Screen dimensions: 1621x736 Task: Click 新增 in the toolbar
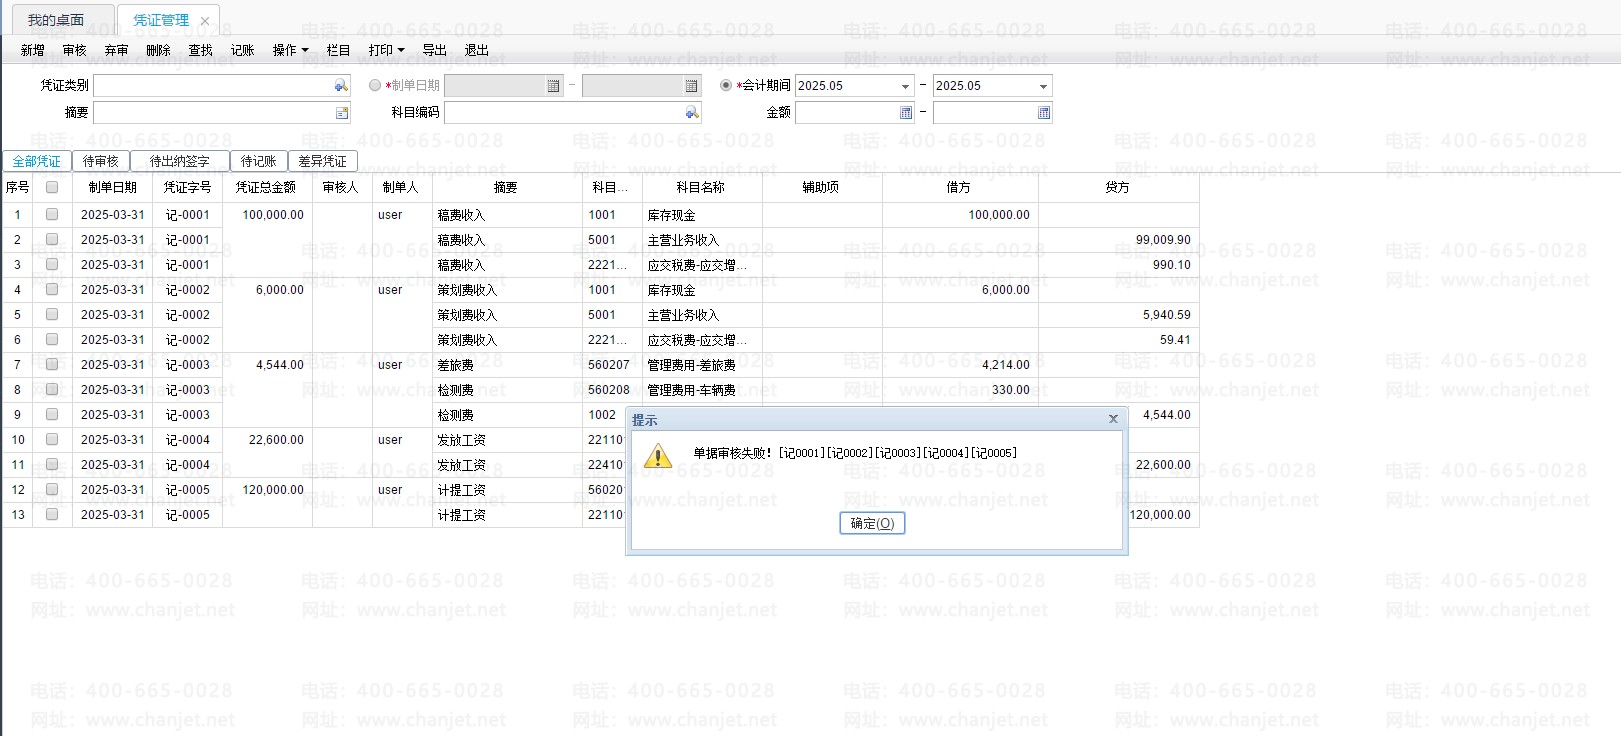click(x=32, y=50)
